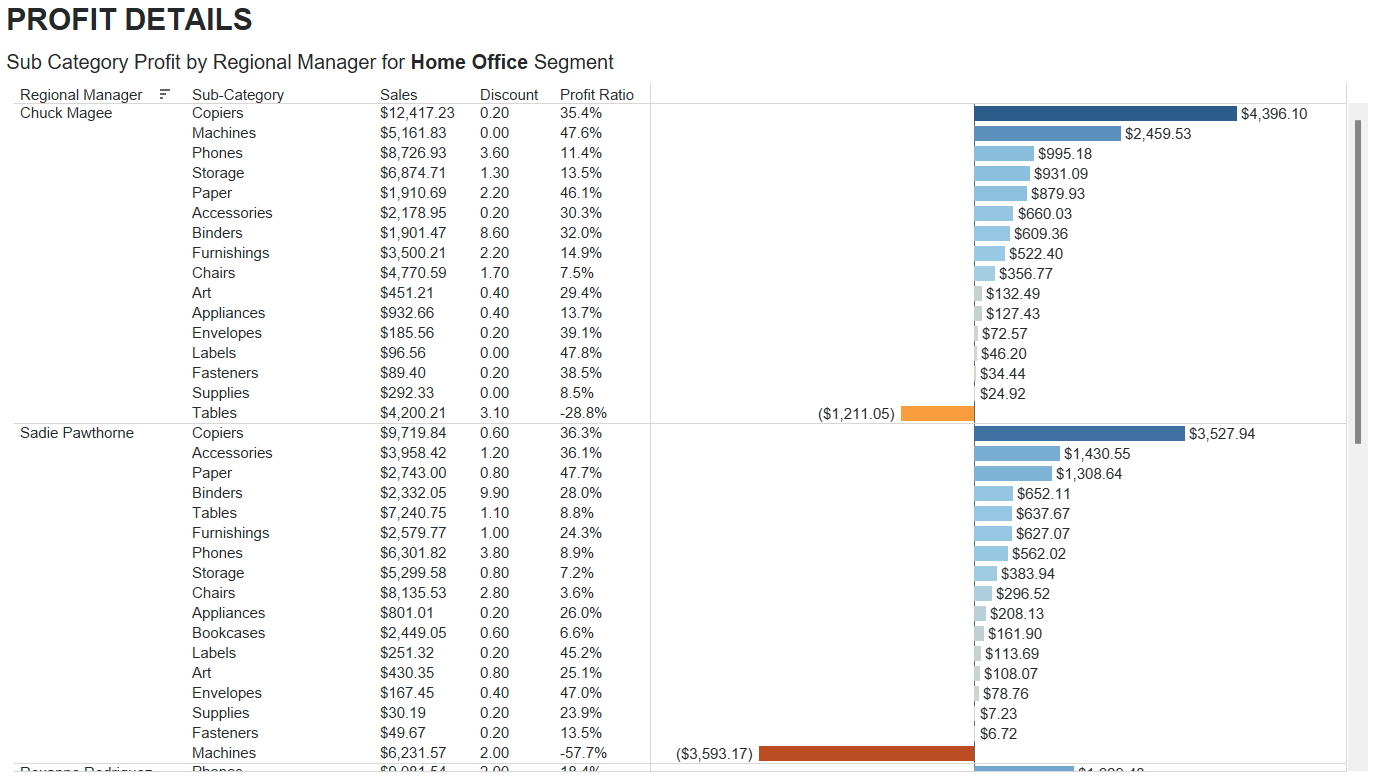Image resolution: width=1377 pixels, height=781 pixels.
Task: Click the PROFIT DETAILS title
Action: (x=129, y=19)
